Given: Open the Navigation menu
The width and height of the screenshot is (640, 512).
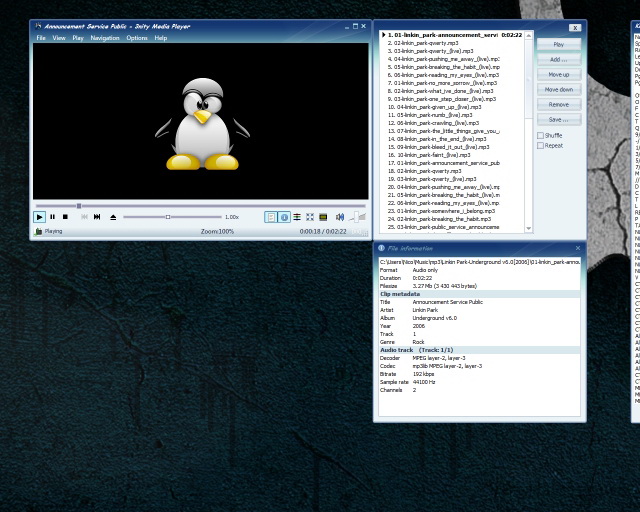Looking at the screenshot, I should click(x=105, y=38).
